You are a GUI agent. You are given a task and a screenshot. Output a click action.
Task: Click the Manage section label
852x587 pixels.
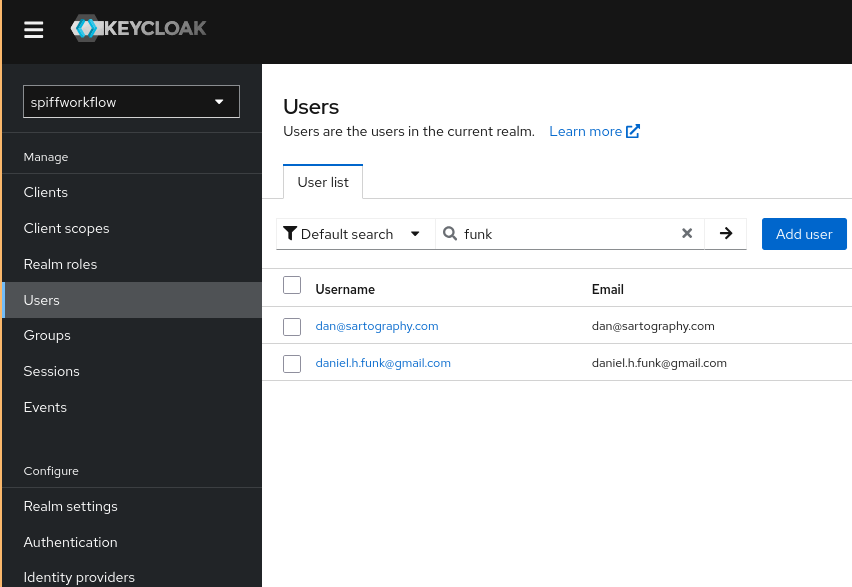click(x=46, y=157)
